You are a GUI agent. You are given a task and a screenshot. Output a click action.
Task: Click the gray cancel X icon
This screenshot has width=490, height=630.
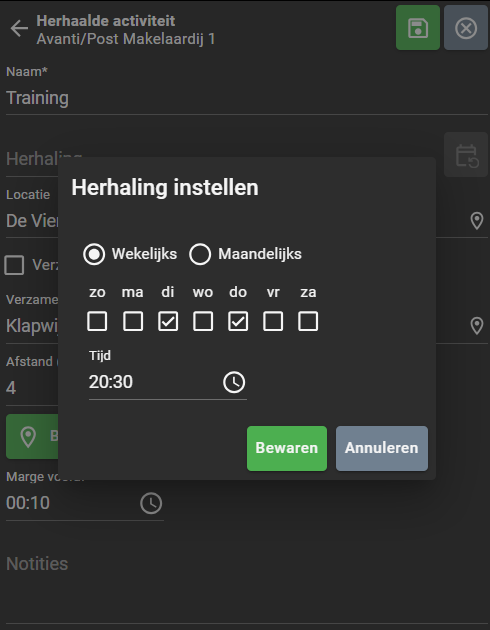tap(466, 28)
